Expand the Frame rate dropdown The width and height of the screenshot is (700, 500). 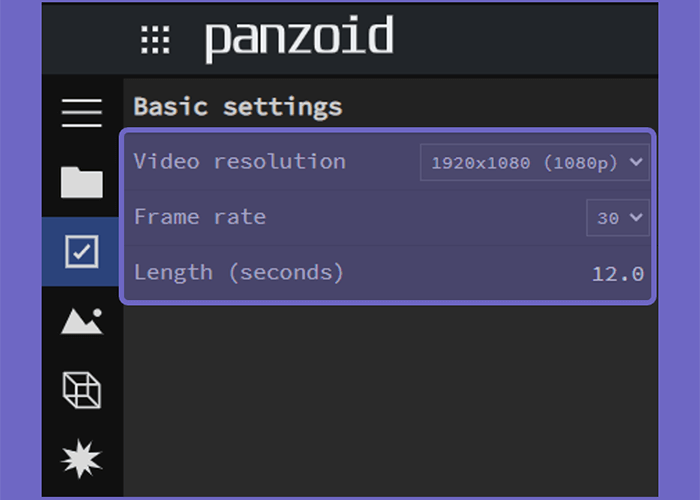(x=617, y=217)
